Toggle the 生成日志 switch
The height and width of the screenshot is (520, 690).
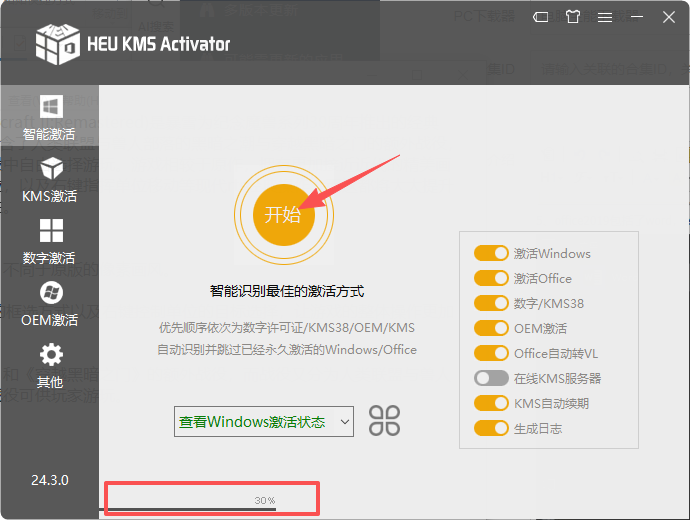pyautogui.click(x=491, y=428)
